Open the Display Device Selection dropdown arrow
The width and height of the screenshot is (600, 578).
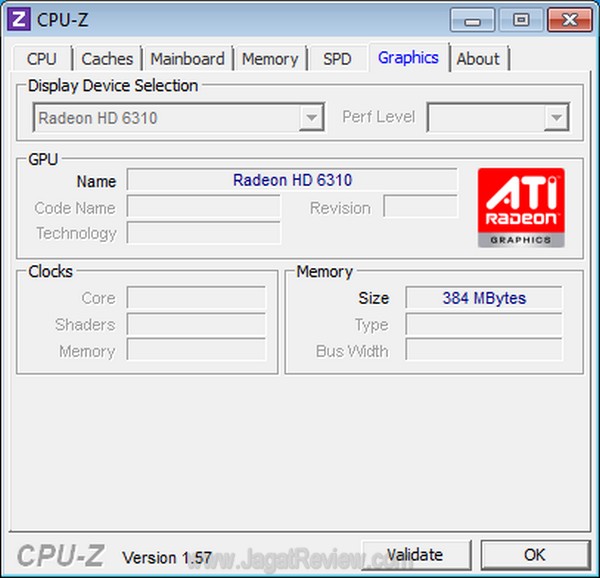click(x=311, y=117)
